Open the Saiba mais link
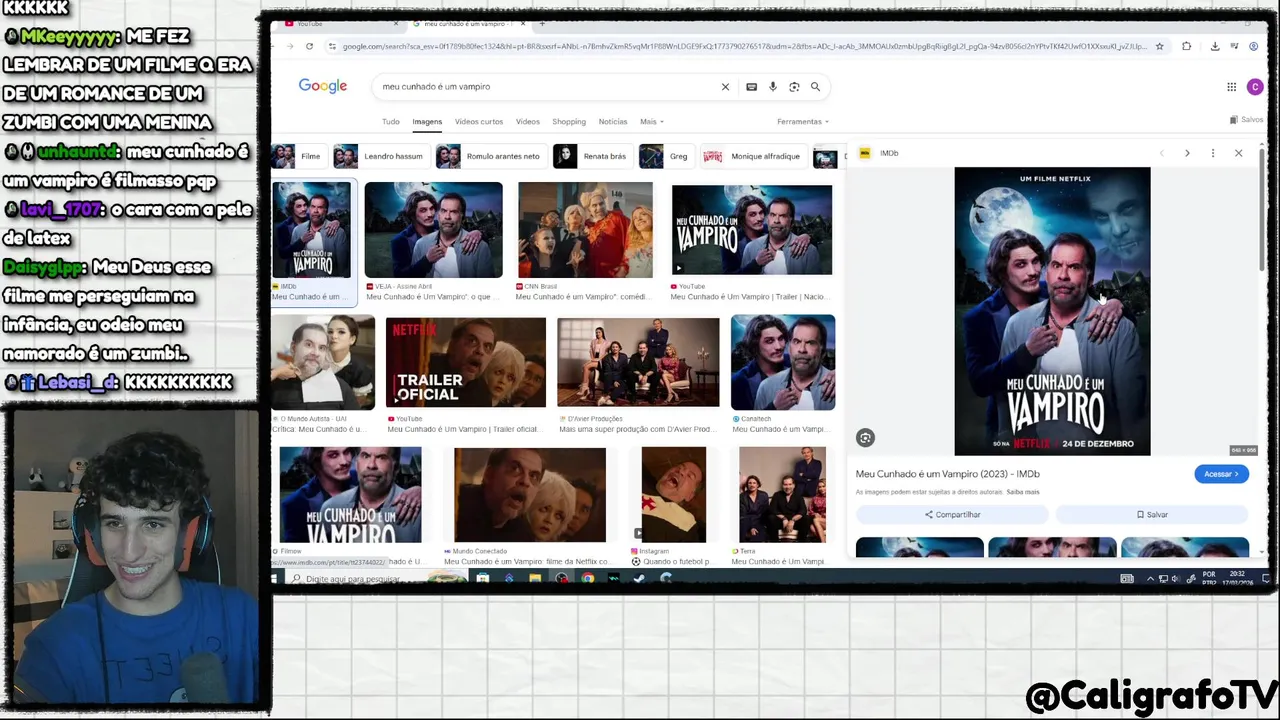 tap(1023, 492)
